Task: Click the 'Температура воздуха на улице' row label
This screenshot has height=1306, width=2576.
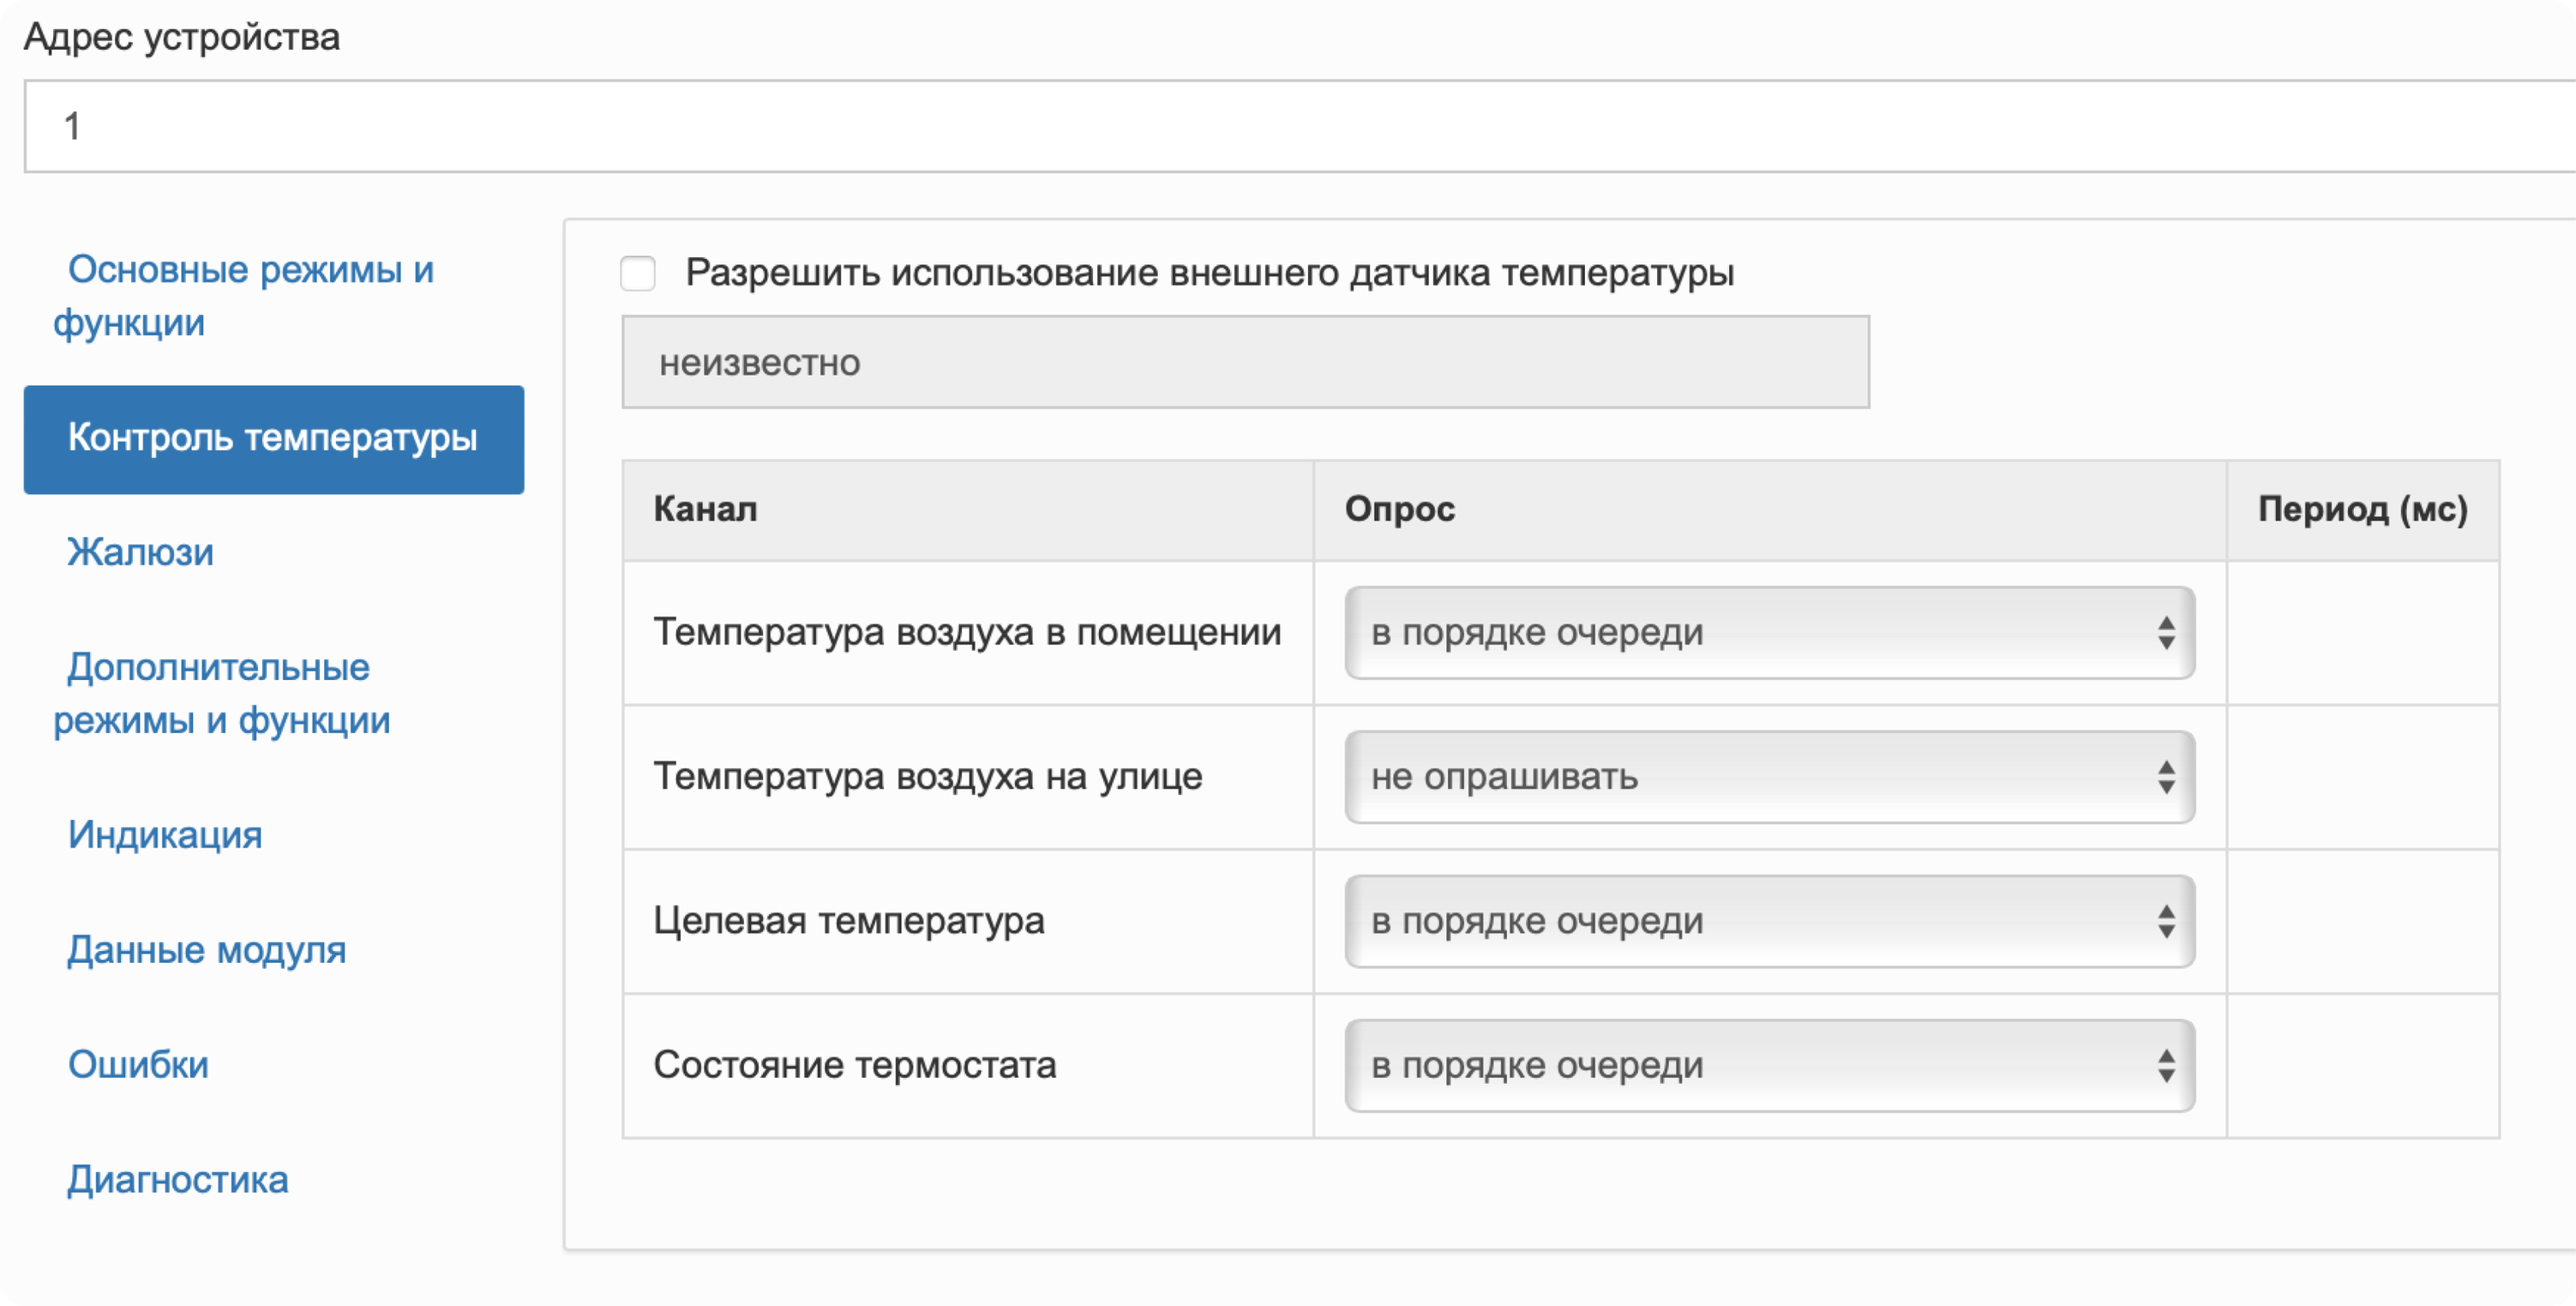Action: coord(927,777)
